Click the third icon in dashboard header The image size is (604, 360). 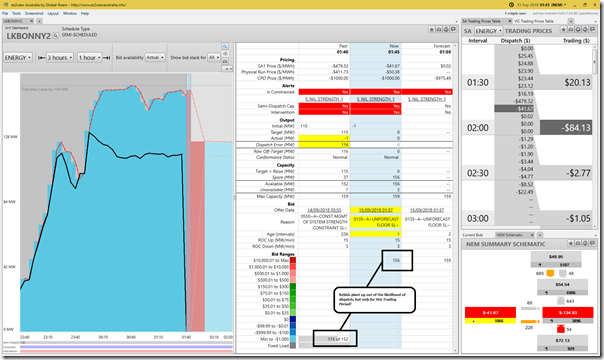click(x=446, y=29)
